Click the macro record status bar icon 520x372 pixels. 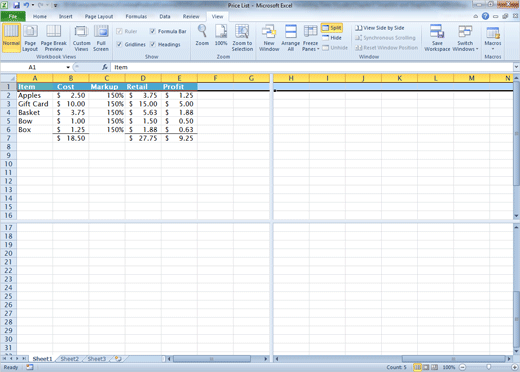[x=30, y=367]
